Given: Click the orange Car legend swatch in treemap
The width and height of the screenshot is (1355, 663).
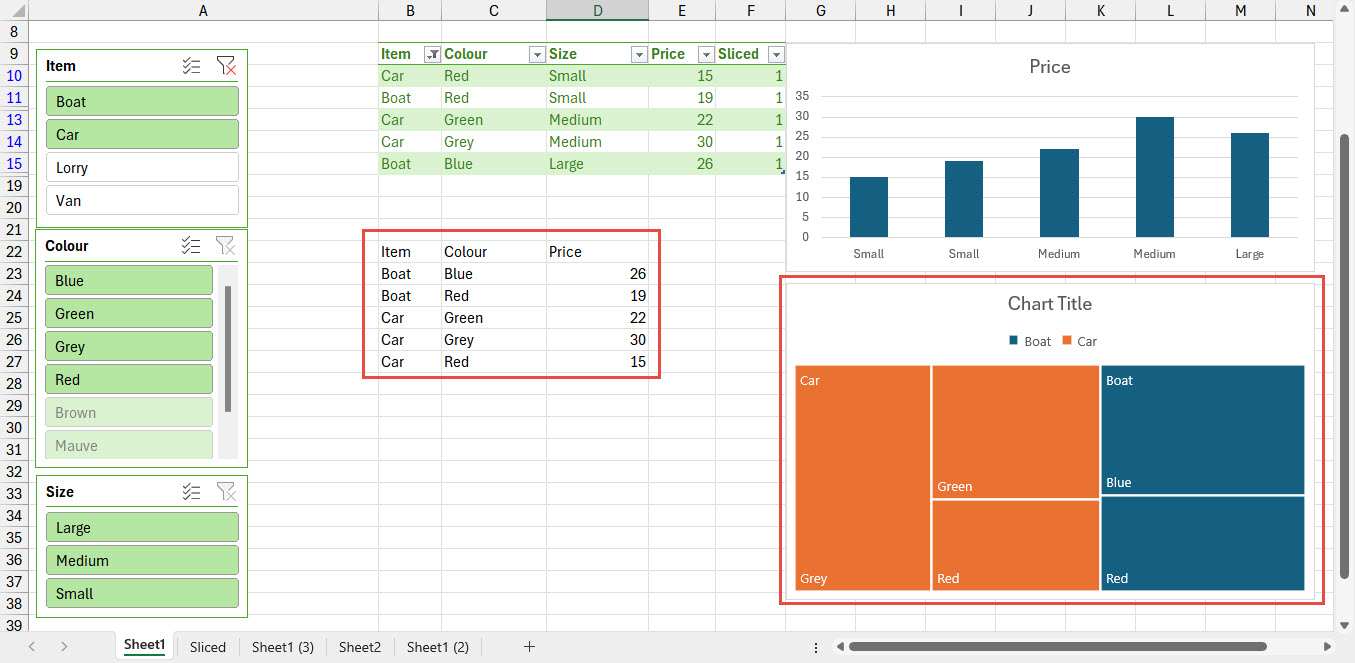Looking at the screenshot, I should (1067, 341).
